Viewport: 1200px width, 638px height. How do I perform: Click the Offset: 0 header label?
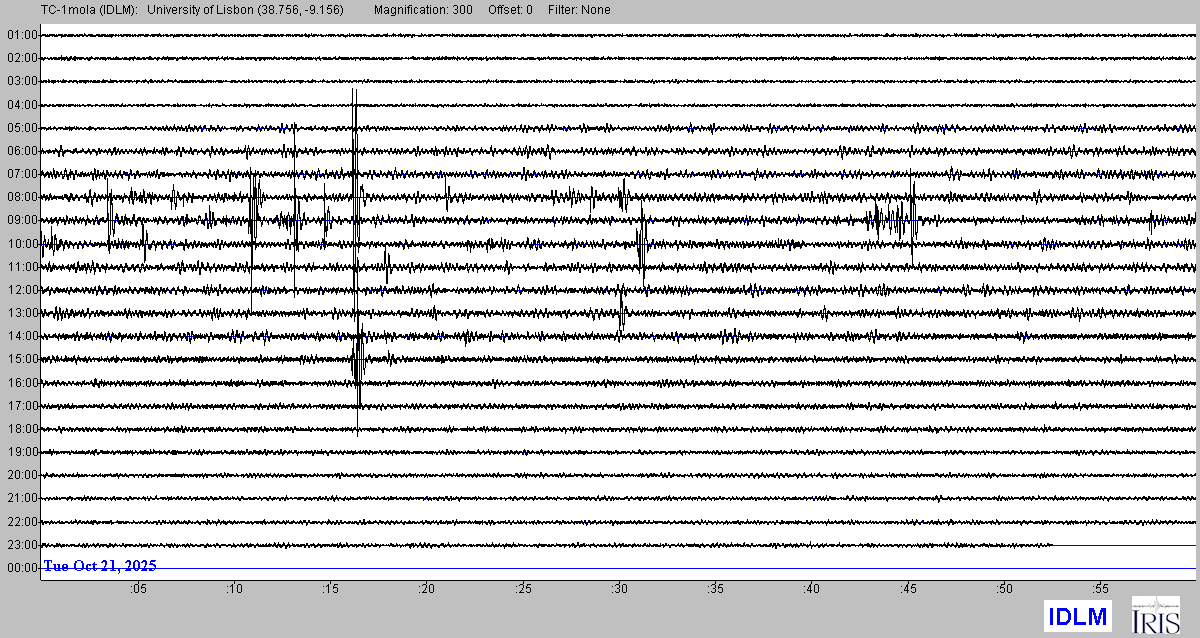pos(510,10)
